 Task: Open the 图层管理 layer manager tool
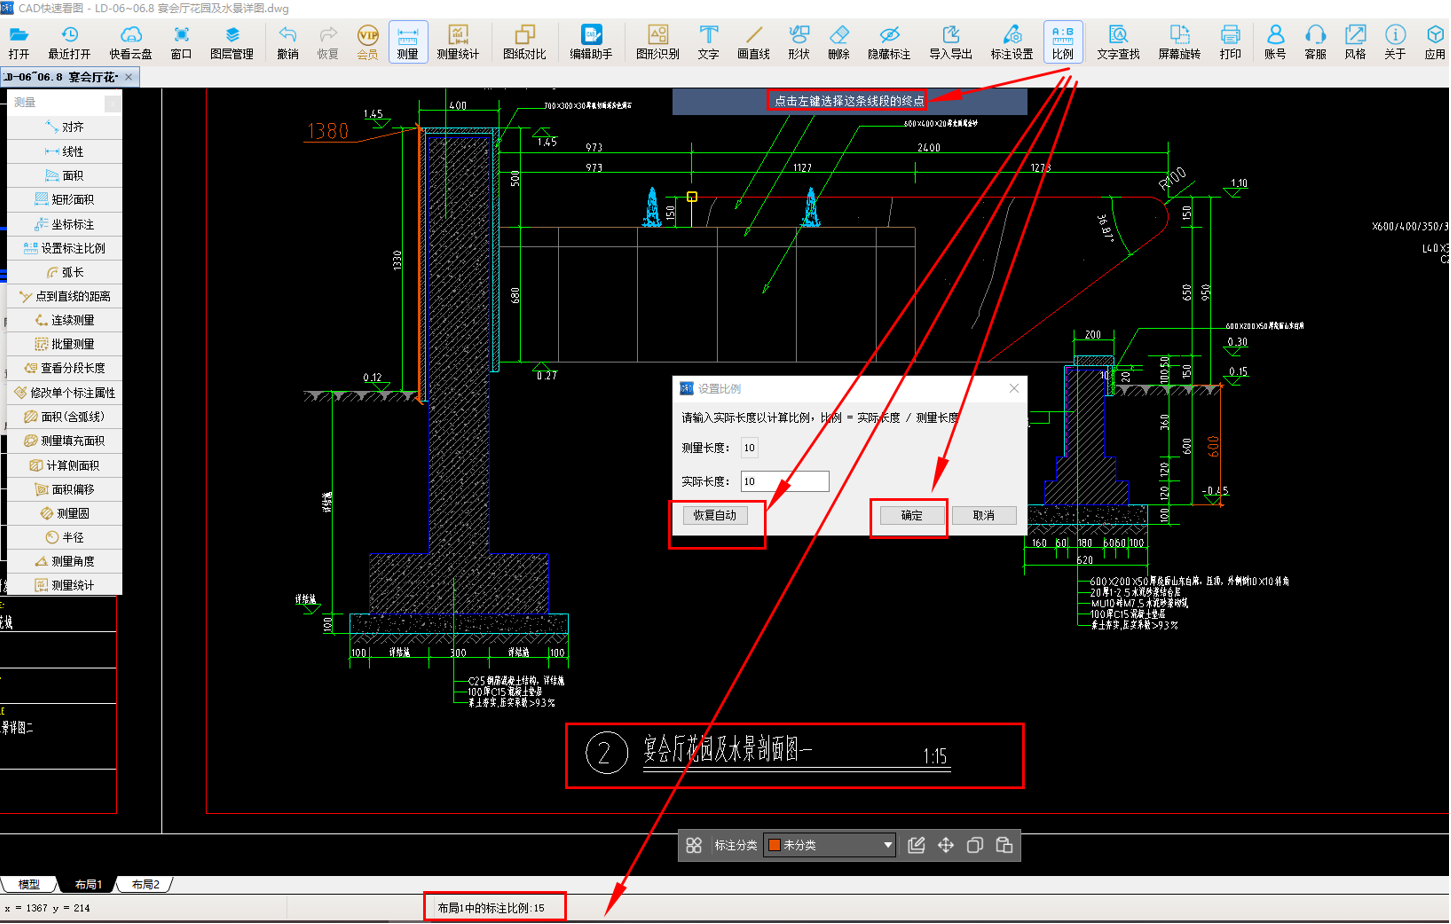tap(232, 43)
